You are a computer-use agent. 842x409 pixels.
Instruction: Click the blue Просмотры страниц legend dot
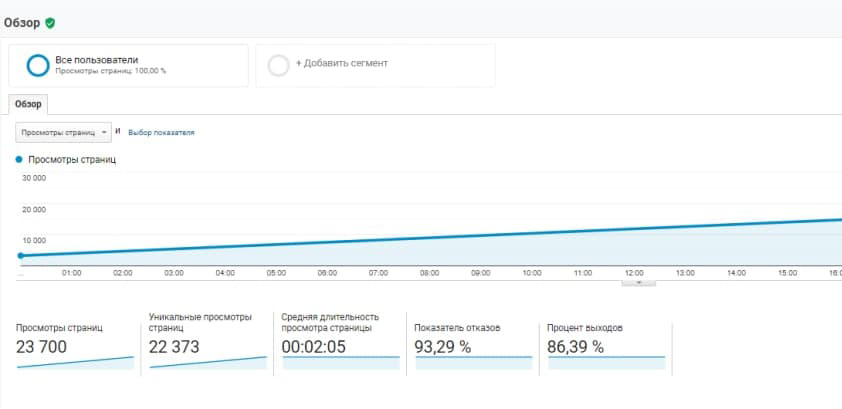coord(19,159)
